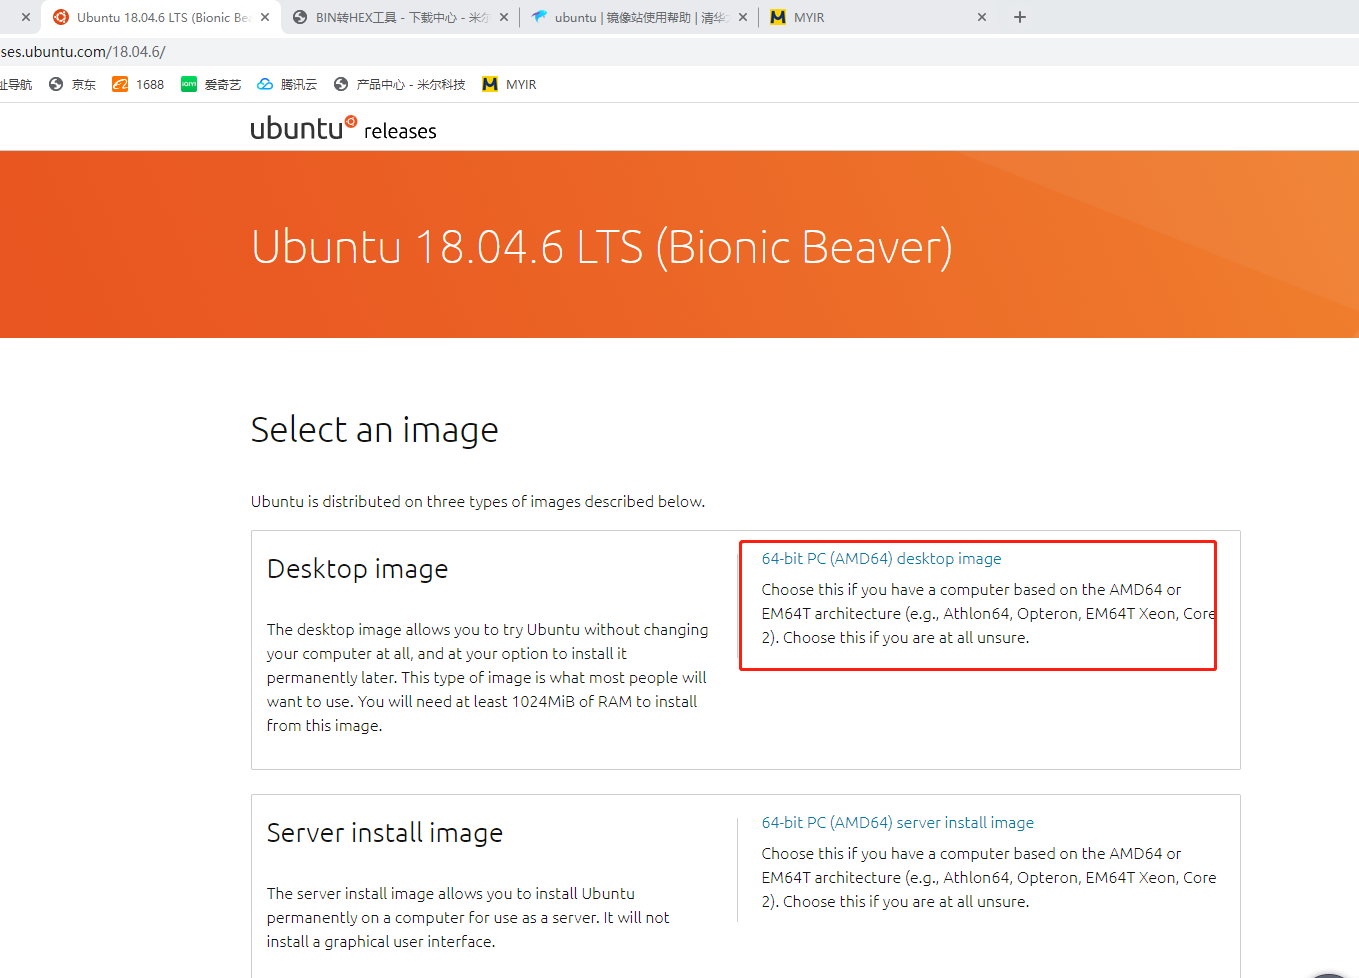This screenshot has width=1359, height=978.
Task: Click the blue bird favicon on ubuntu mirror tab
Action: [x=539, y=17]
